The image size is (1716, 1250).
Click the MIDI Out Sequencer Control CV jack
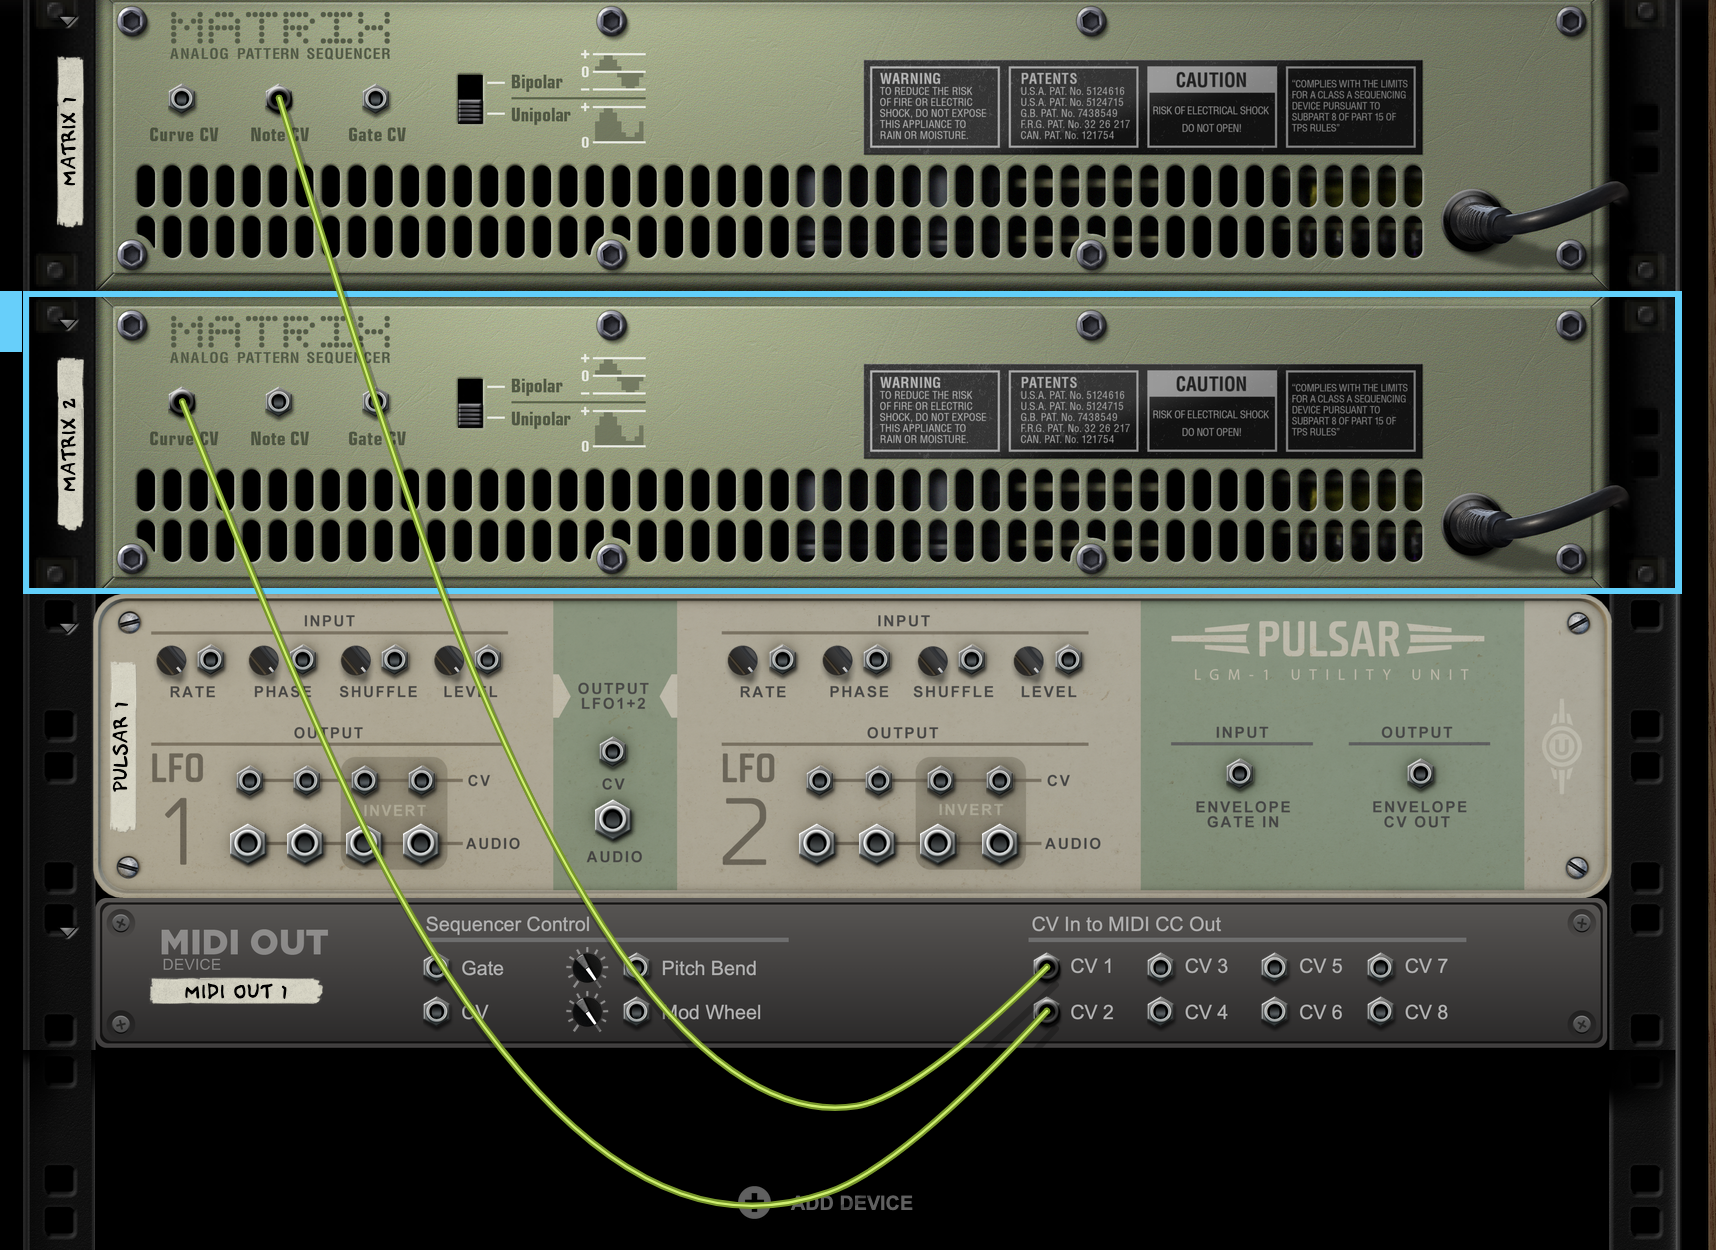(436, 1012)
